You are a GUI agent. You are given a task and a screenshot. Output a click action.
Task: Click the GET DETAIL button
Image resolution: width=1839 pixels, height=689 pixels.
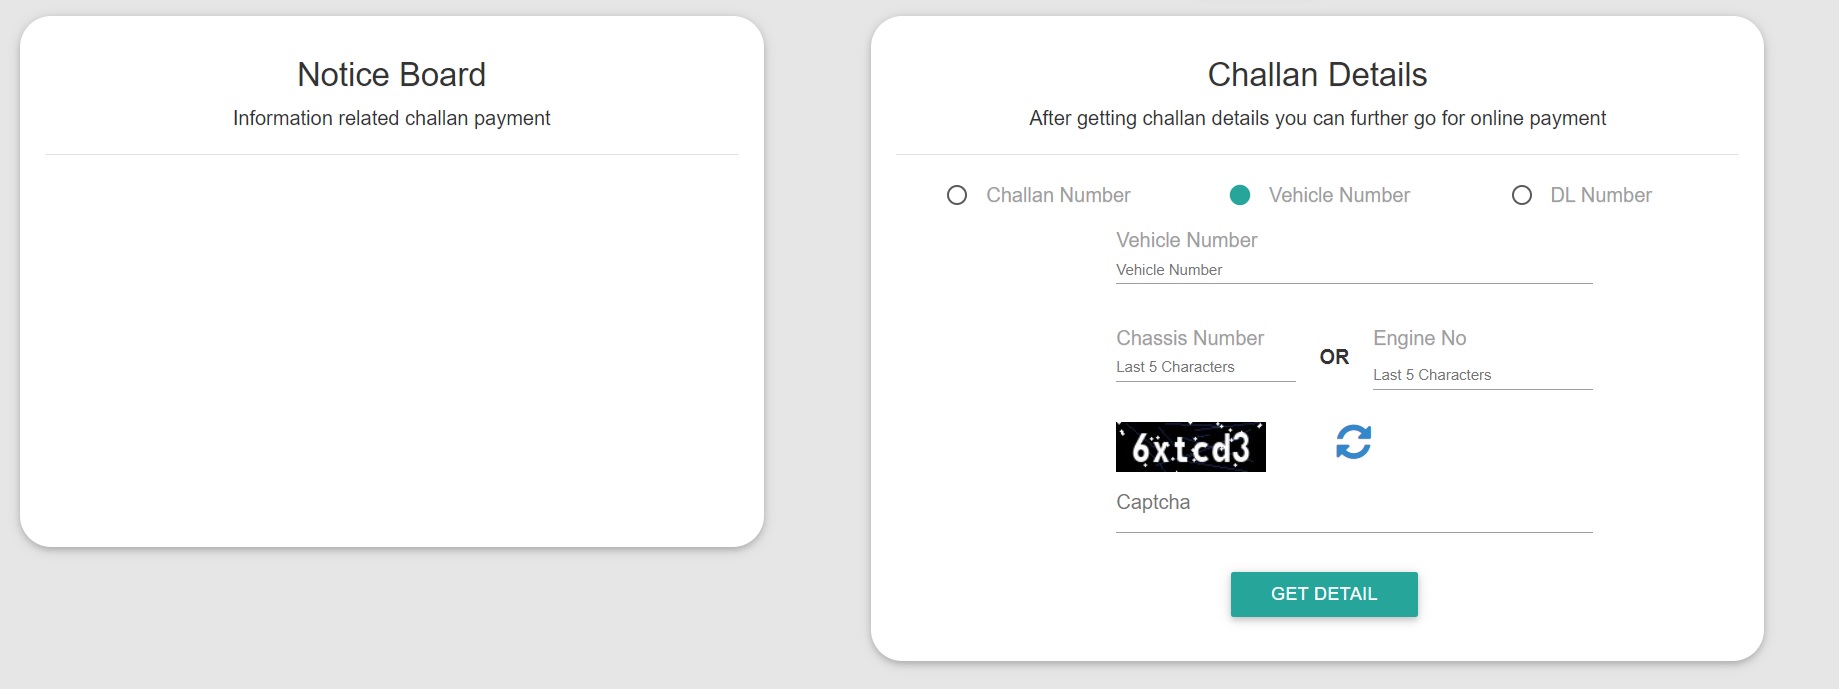pyautogui.click(x=1324, y=594)
